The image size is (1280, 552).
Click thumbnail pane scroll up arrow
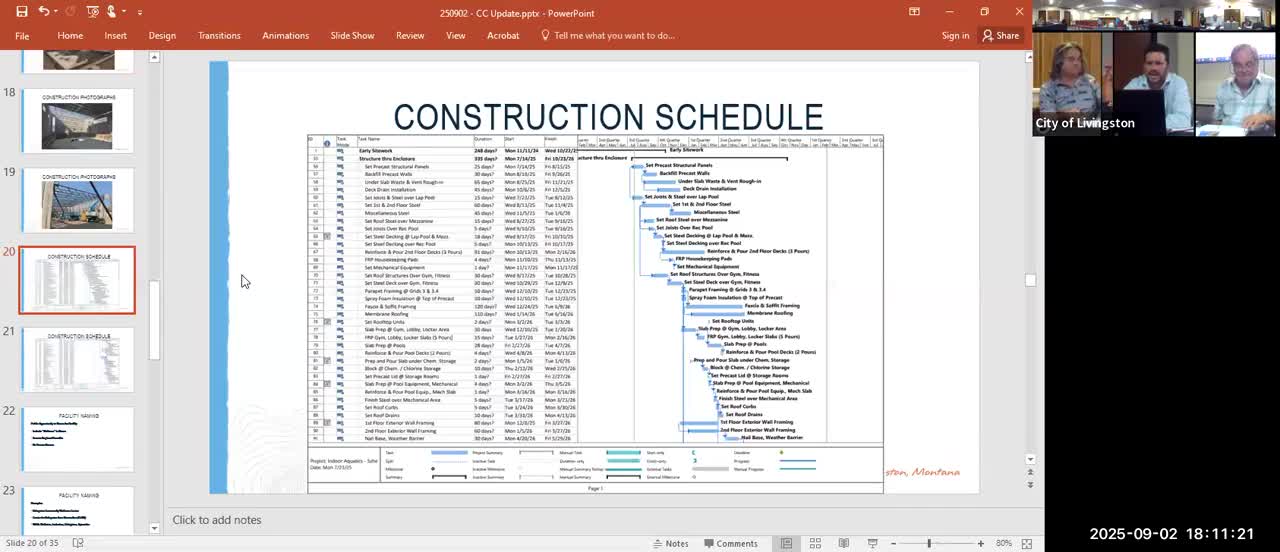[x=154, y=57]
